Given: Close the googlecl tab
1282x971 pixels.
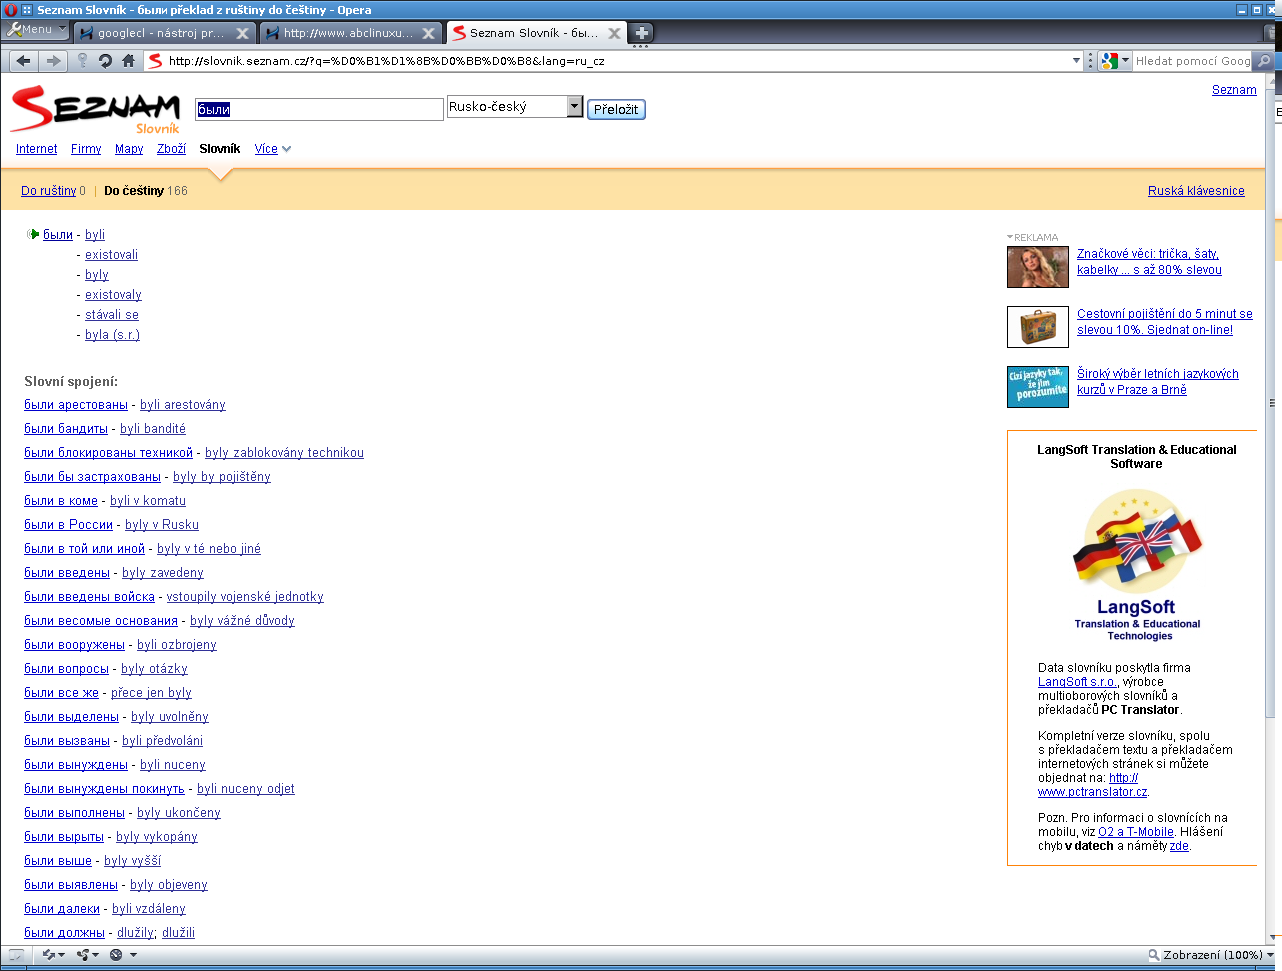Looking at the screenshot, I should pos(241,33).
